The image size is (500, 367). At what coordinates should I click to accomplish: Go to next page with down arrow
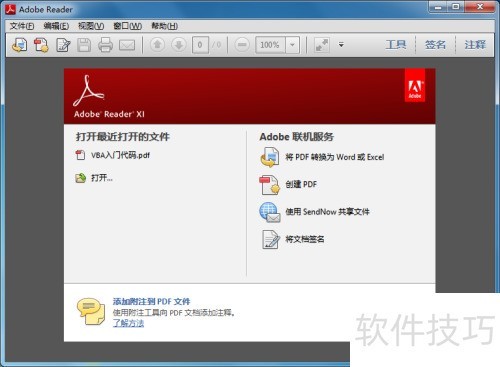pos(179,45)
